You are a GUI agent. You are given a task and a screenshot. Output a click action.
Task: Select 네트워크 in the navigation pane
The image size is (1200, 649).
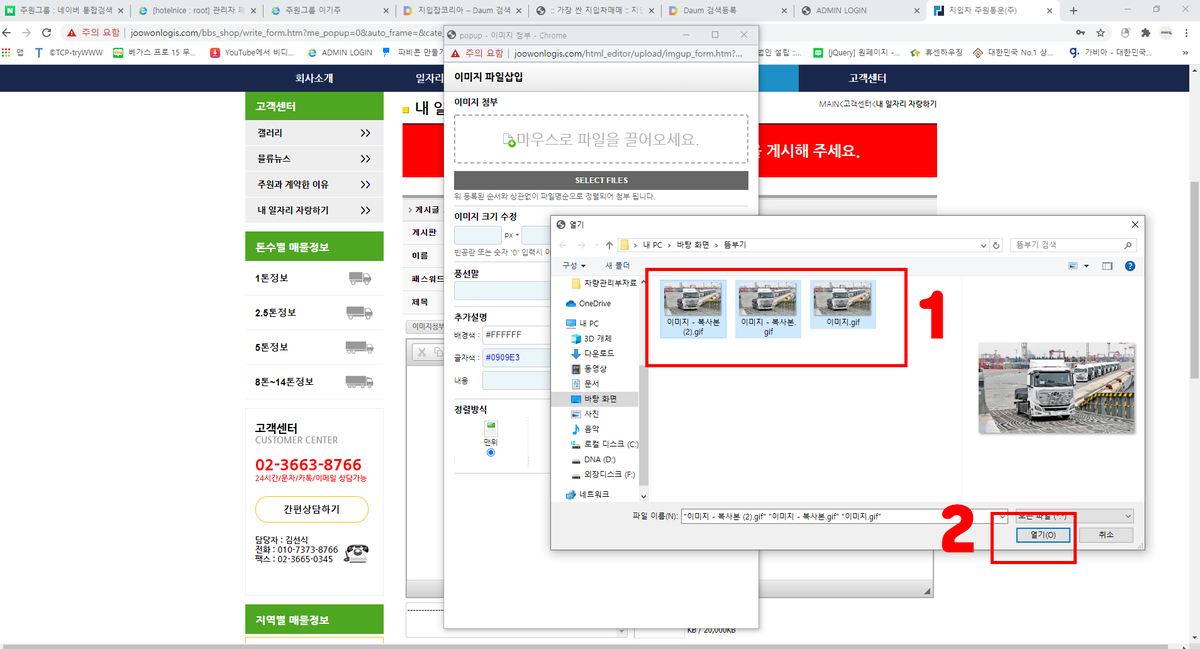pyautogui.click(x=587, y=493)
